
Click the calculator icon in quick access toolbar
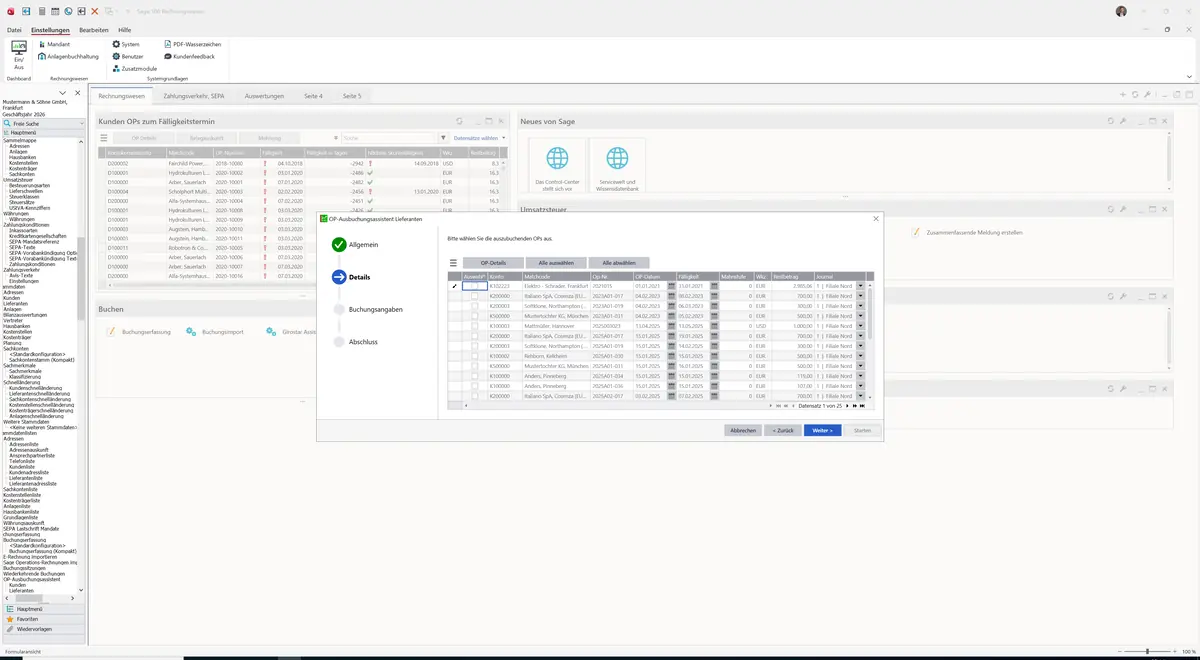[42, 11]
